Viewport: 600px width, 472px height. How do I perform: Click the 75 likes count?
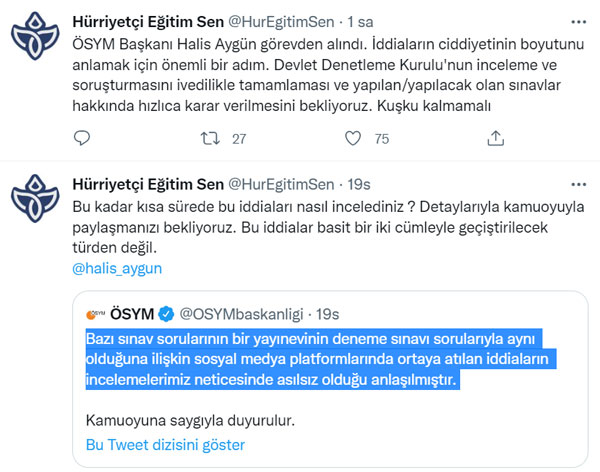pyautogui.click(x=382, y=139)
